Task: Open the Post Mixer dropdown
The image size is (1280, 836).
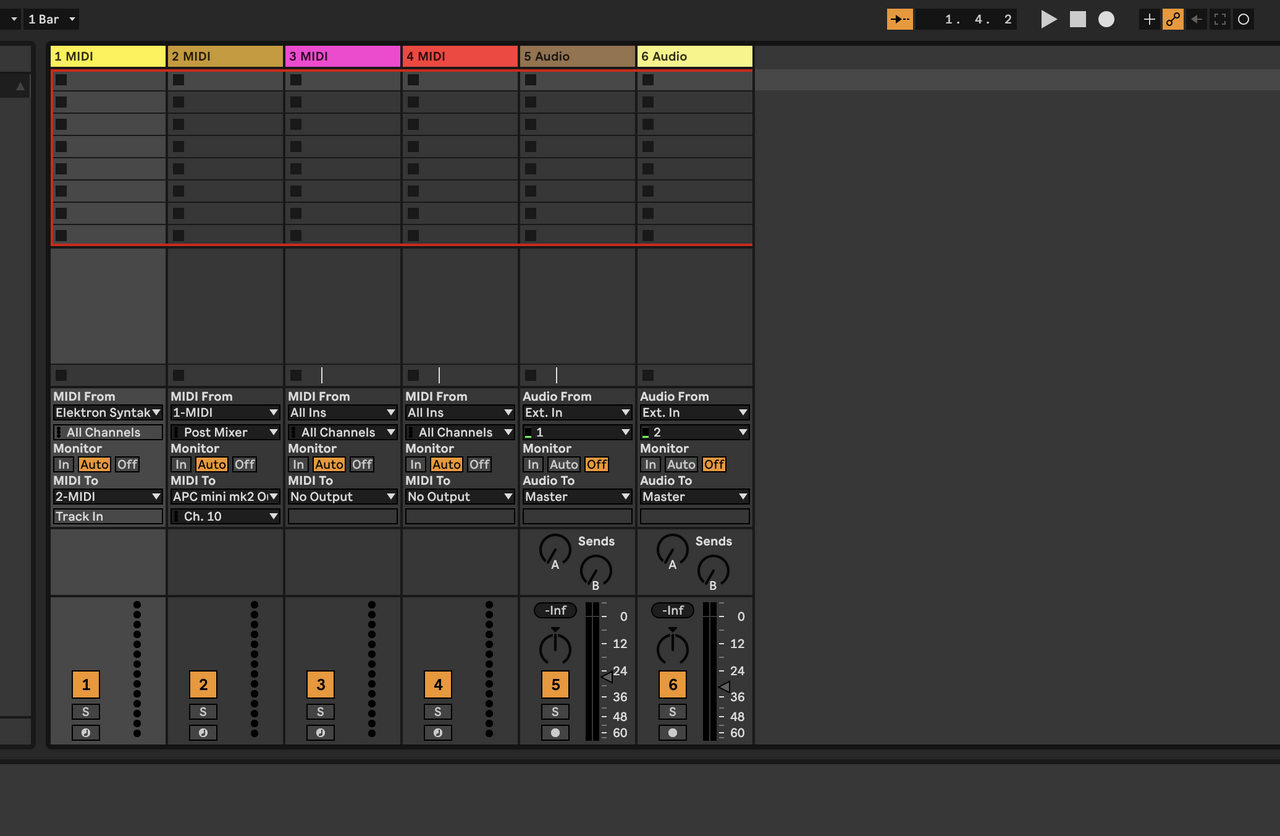Action: (225, 432)
